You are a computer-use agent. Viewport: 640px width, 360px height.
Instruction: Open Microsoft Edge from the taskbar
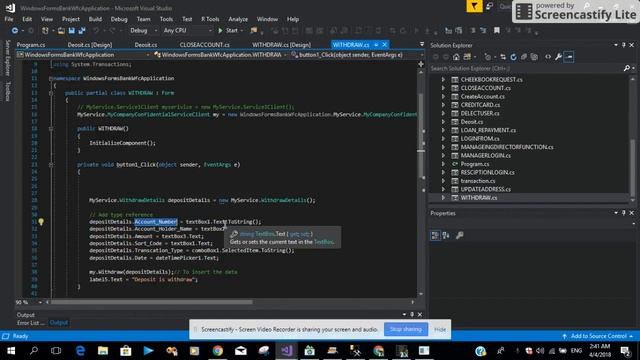pyautogui.click(x=80, y=351)
